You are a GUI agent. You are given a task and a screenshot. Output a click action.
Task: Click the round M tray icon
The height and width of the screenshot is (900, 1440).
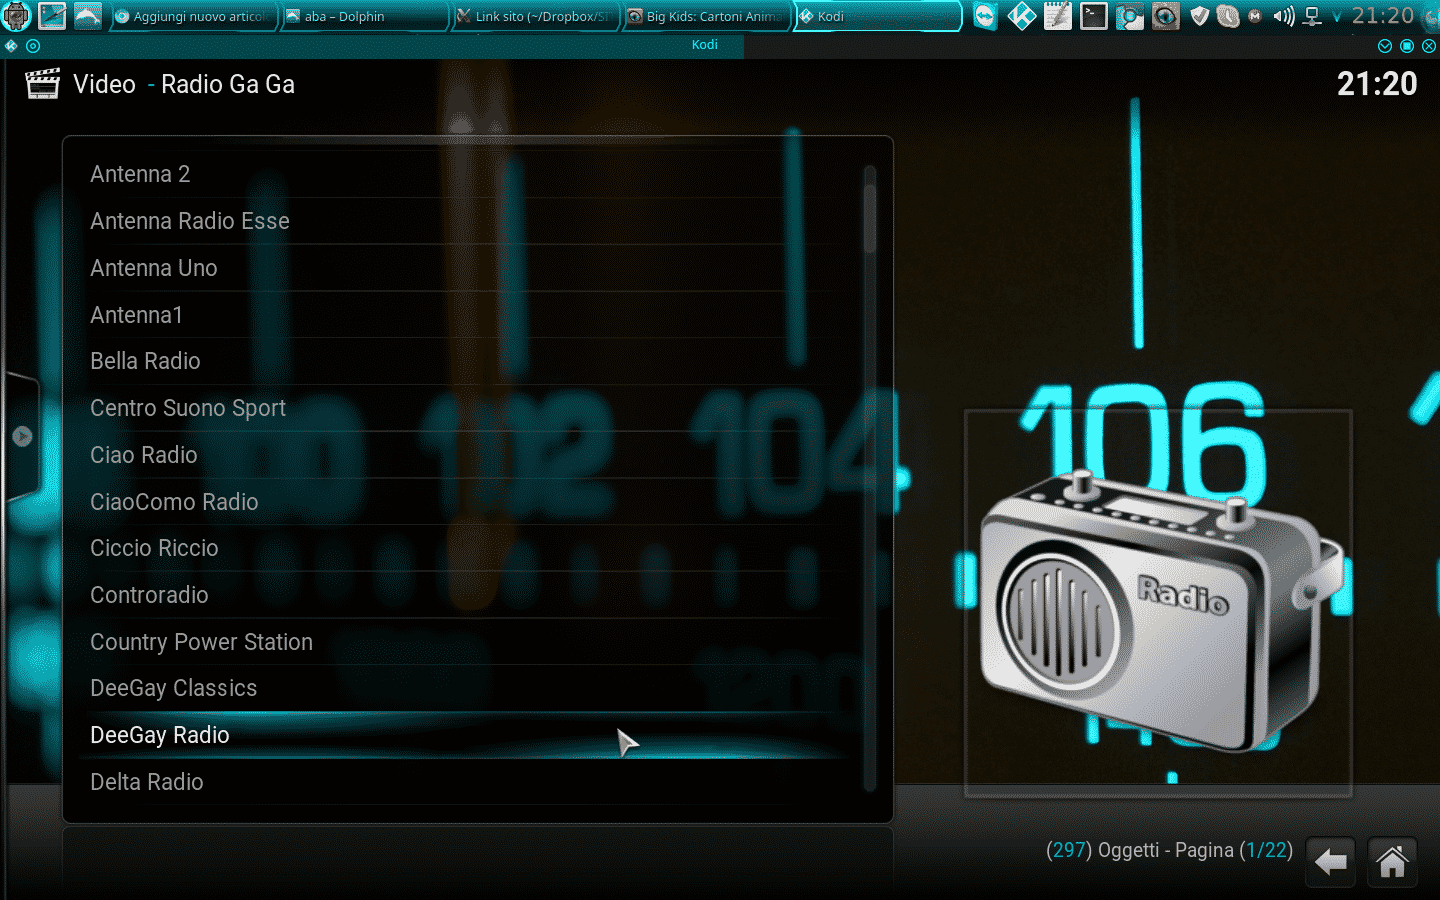point(1255,16)
